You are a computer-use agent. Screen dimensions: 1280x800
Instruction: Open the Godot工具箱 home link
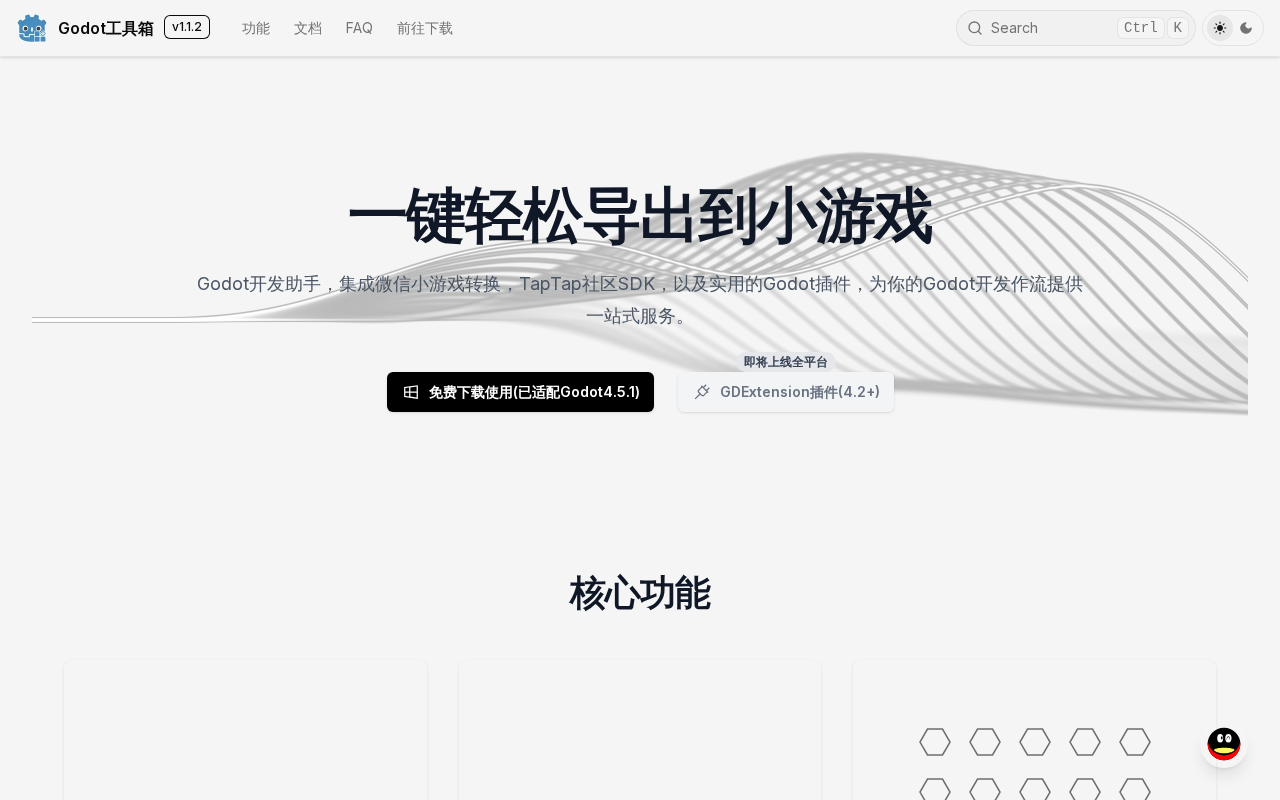point(106,28)
